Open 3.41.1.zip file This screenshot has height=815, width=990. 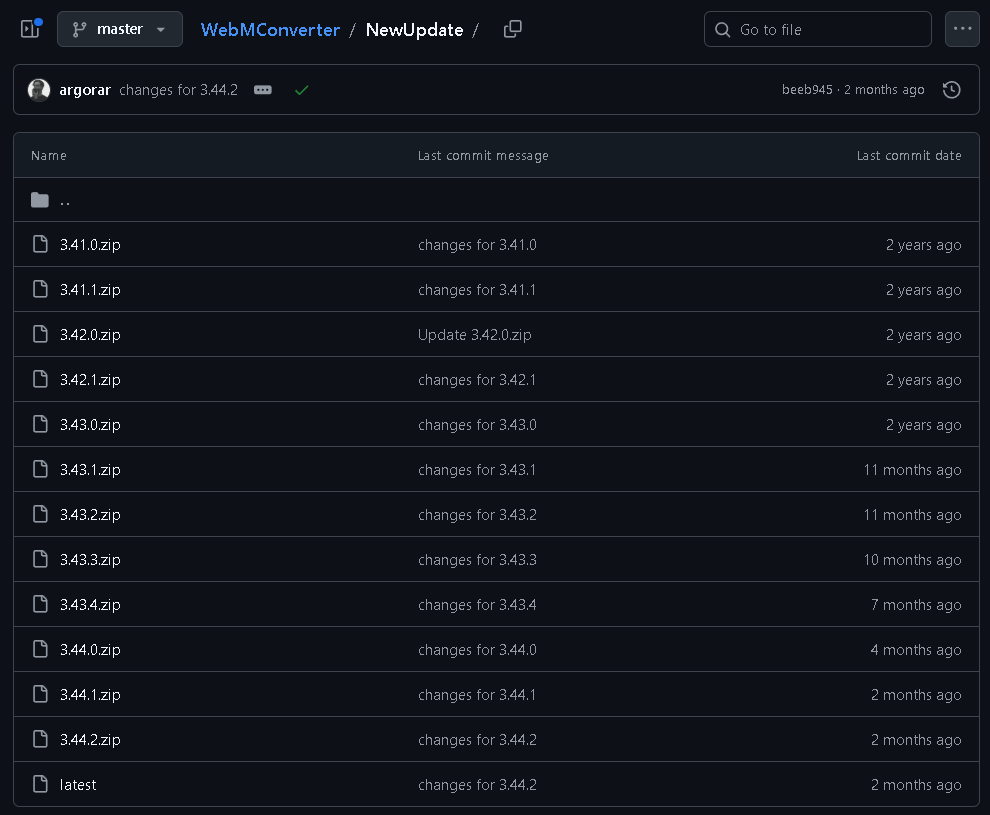(90, 290)
